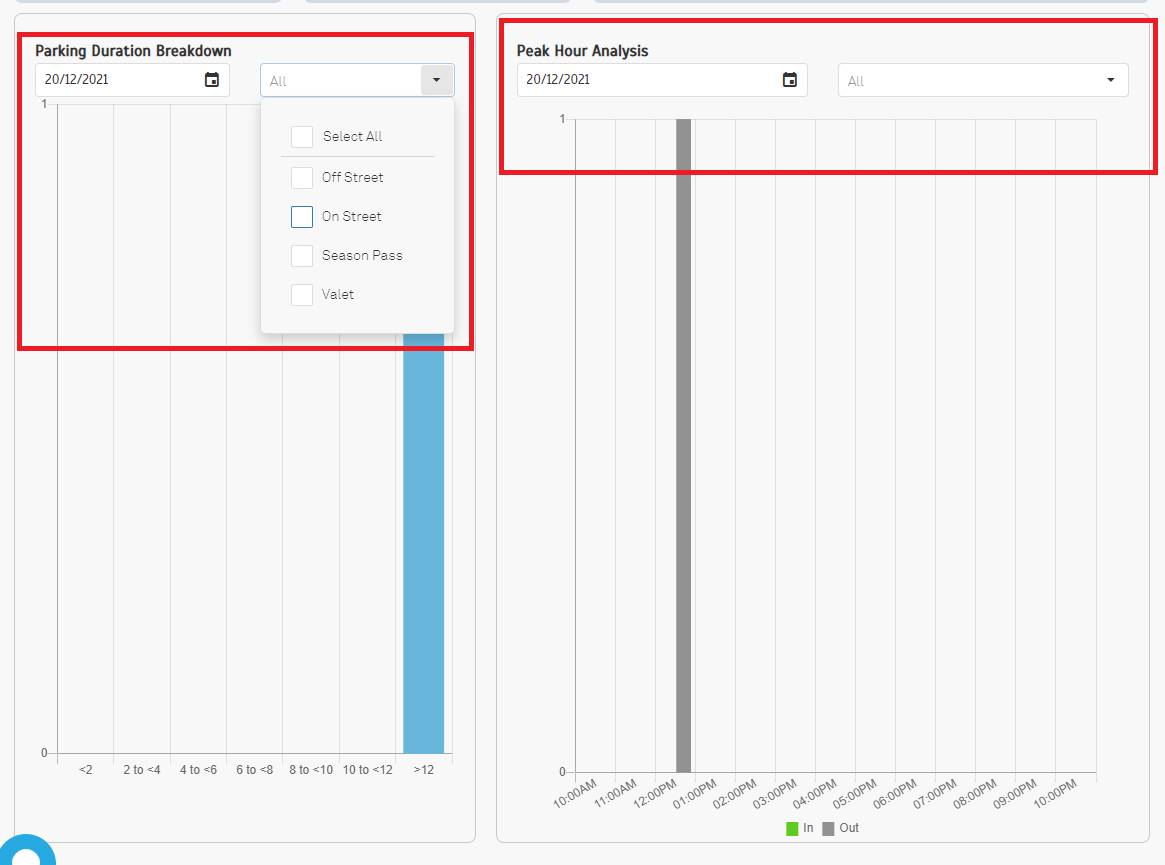Click the 05:00PM axis label
1165x865 pixels.
pyautogui.click(x=854, y=794)
